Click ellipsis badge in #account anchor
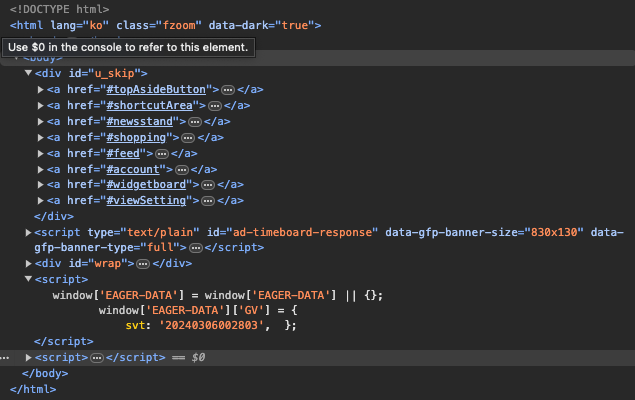The image size is (635, 400). 181,170
